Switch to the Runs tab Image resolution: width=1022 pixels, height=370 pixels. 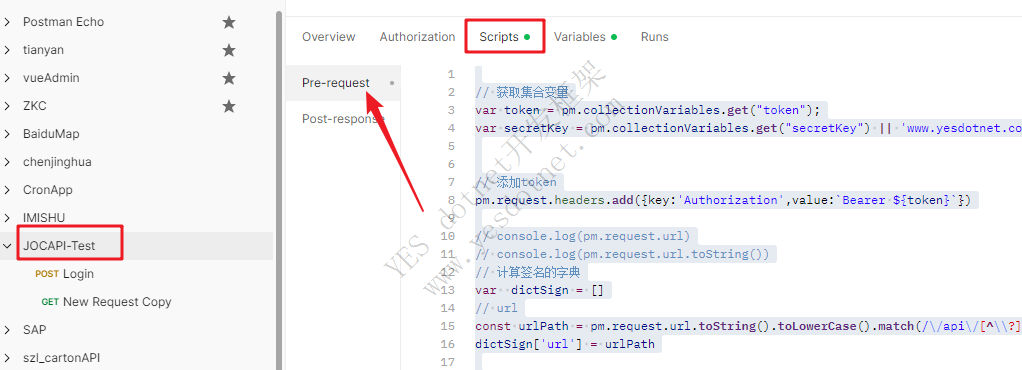(x=654, y=37)
